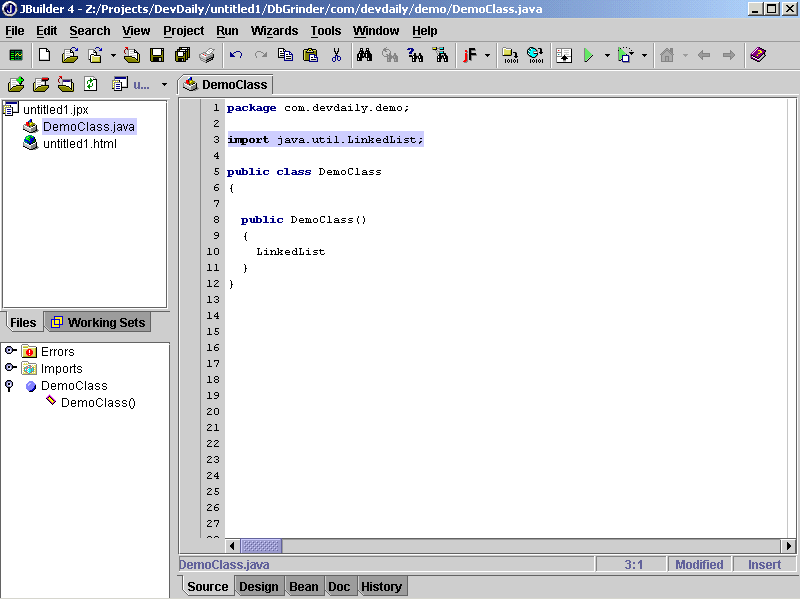This screenshot has height=600, width=800.
Task: Save the file with the floppy disk icon
Action: point(157,55)
